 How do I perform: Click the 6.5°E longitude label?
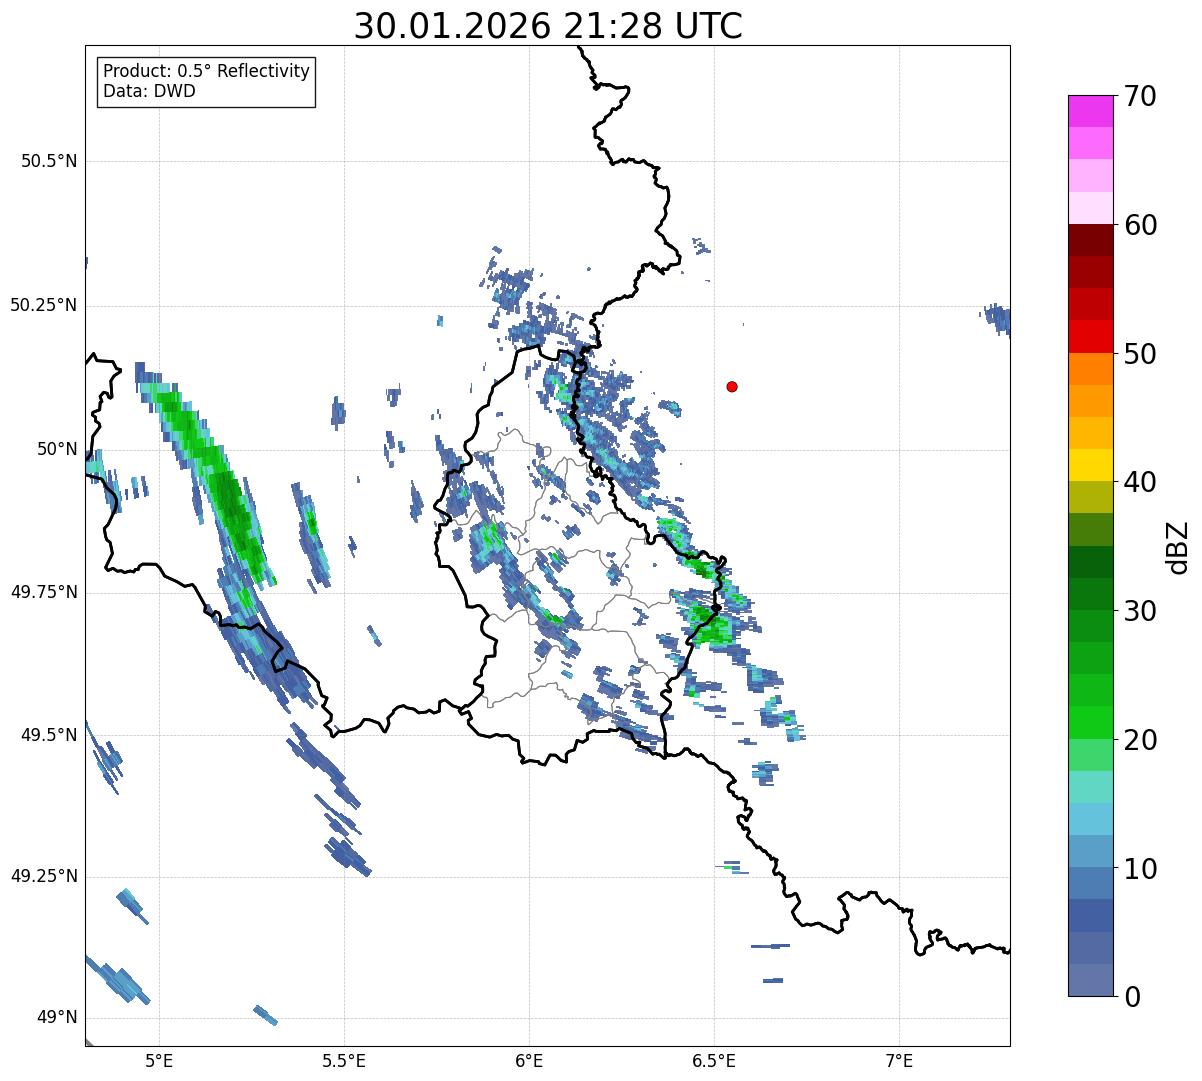click(714, 1060)
